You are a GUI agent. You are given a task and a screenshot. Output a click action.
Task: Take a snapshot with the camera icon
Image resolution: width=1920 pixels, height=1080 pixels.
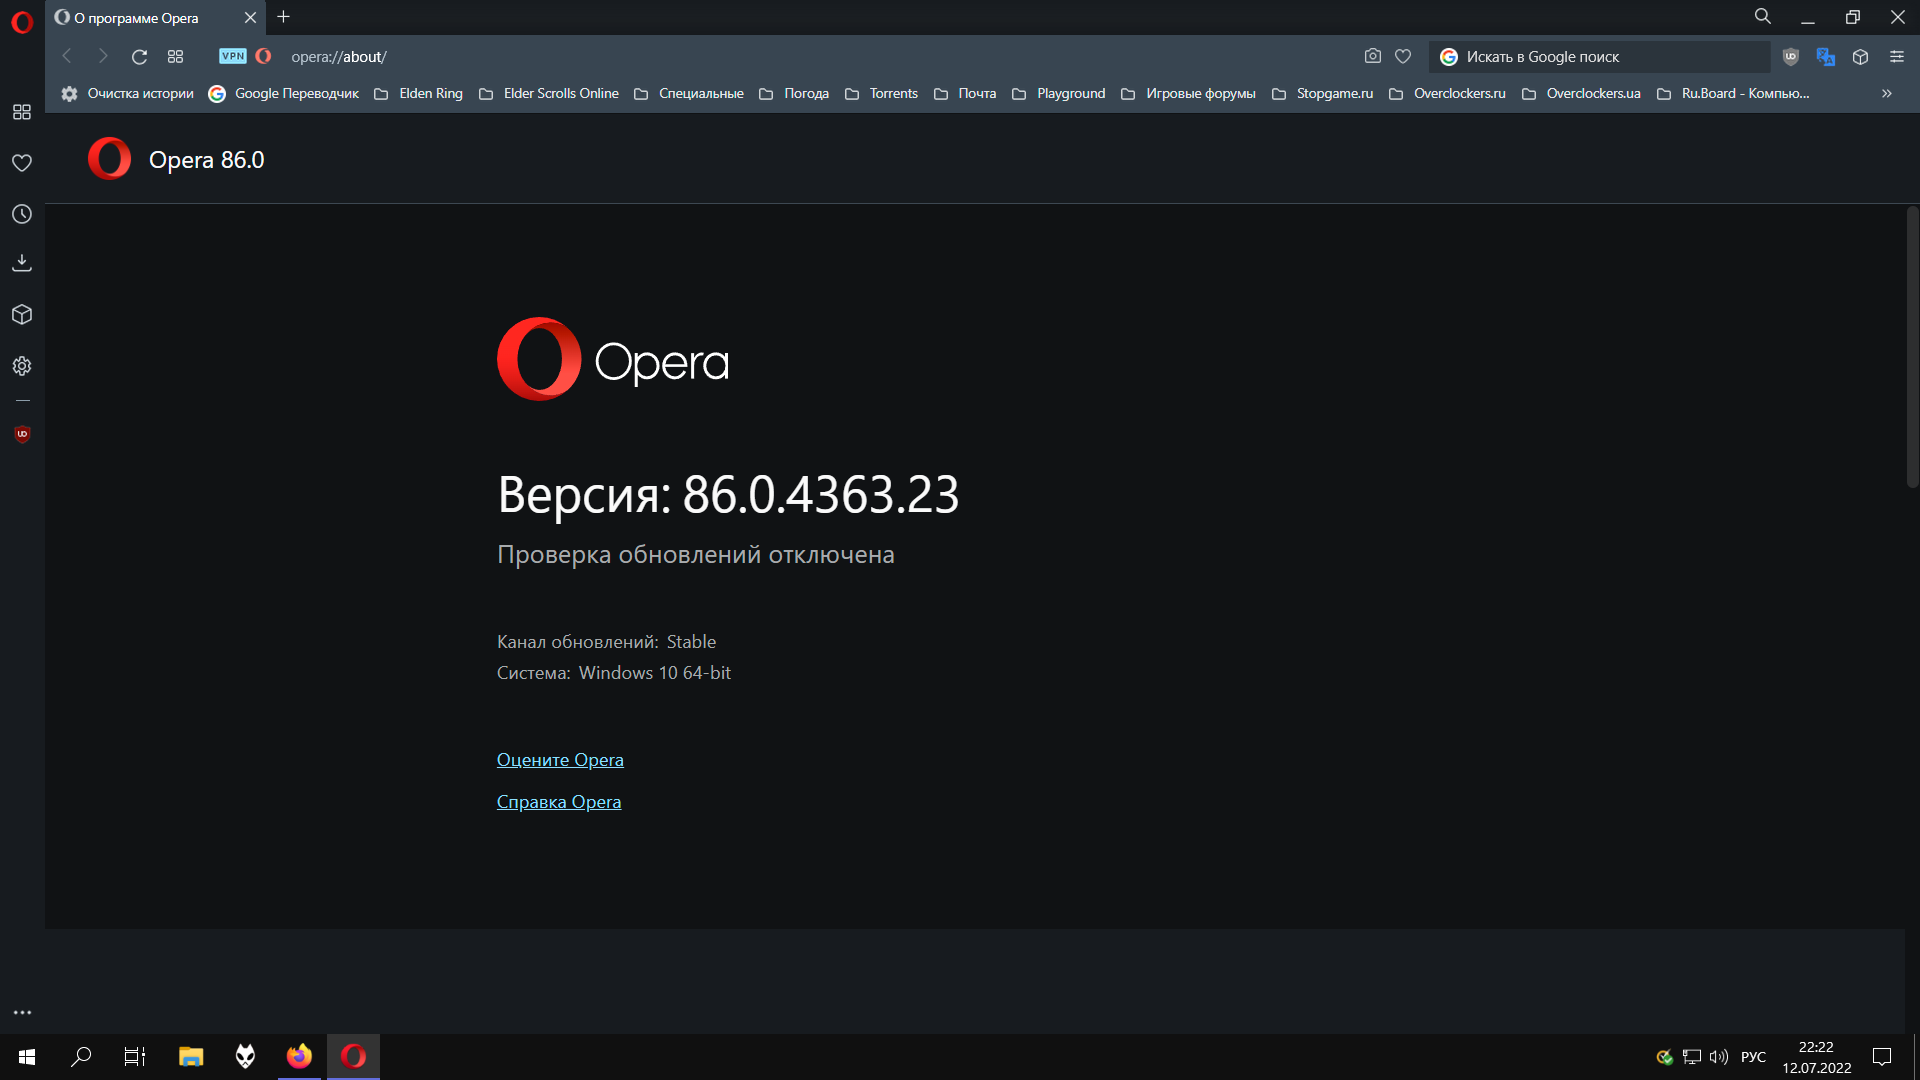point(1373,56)
